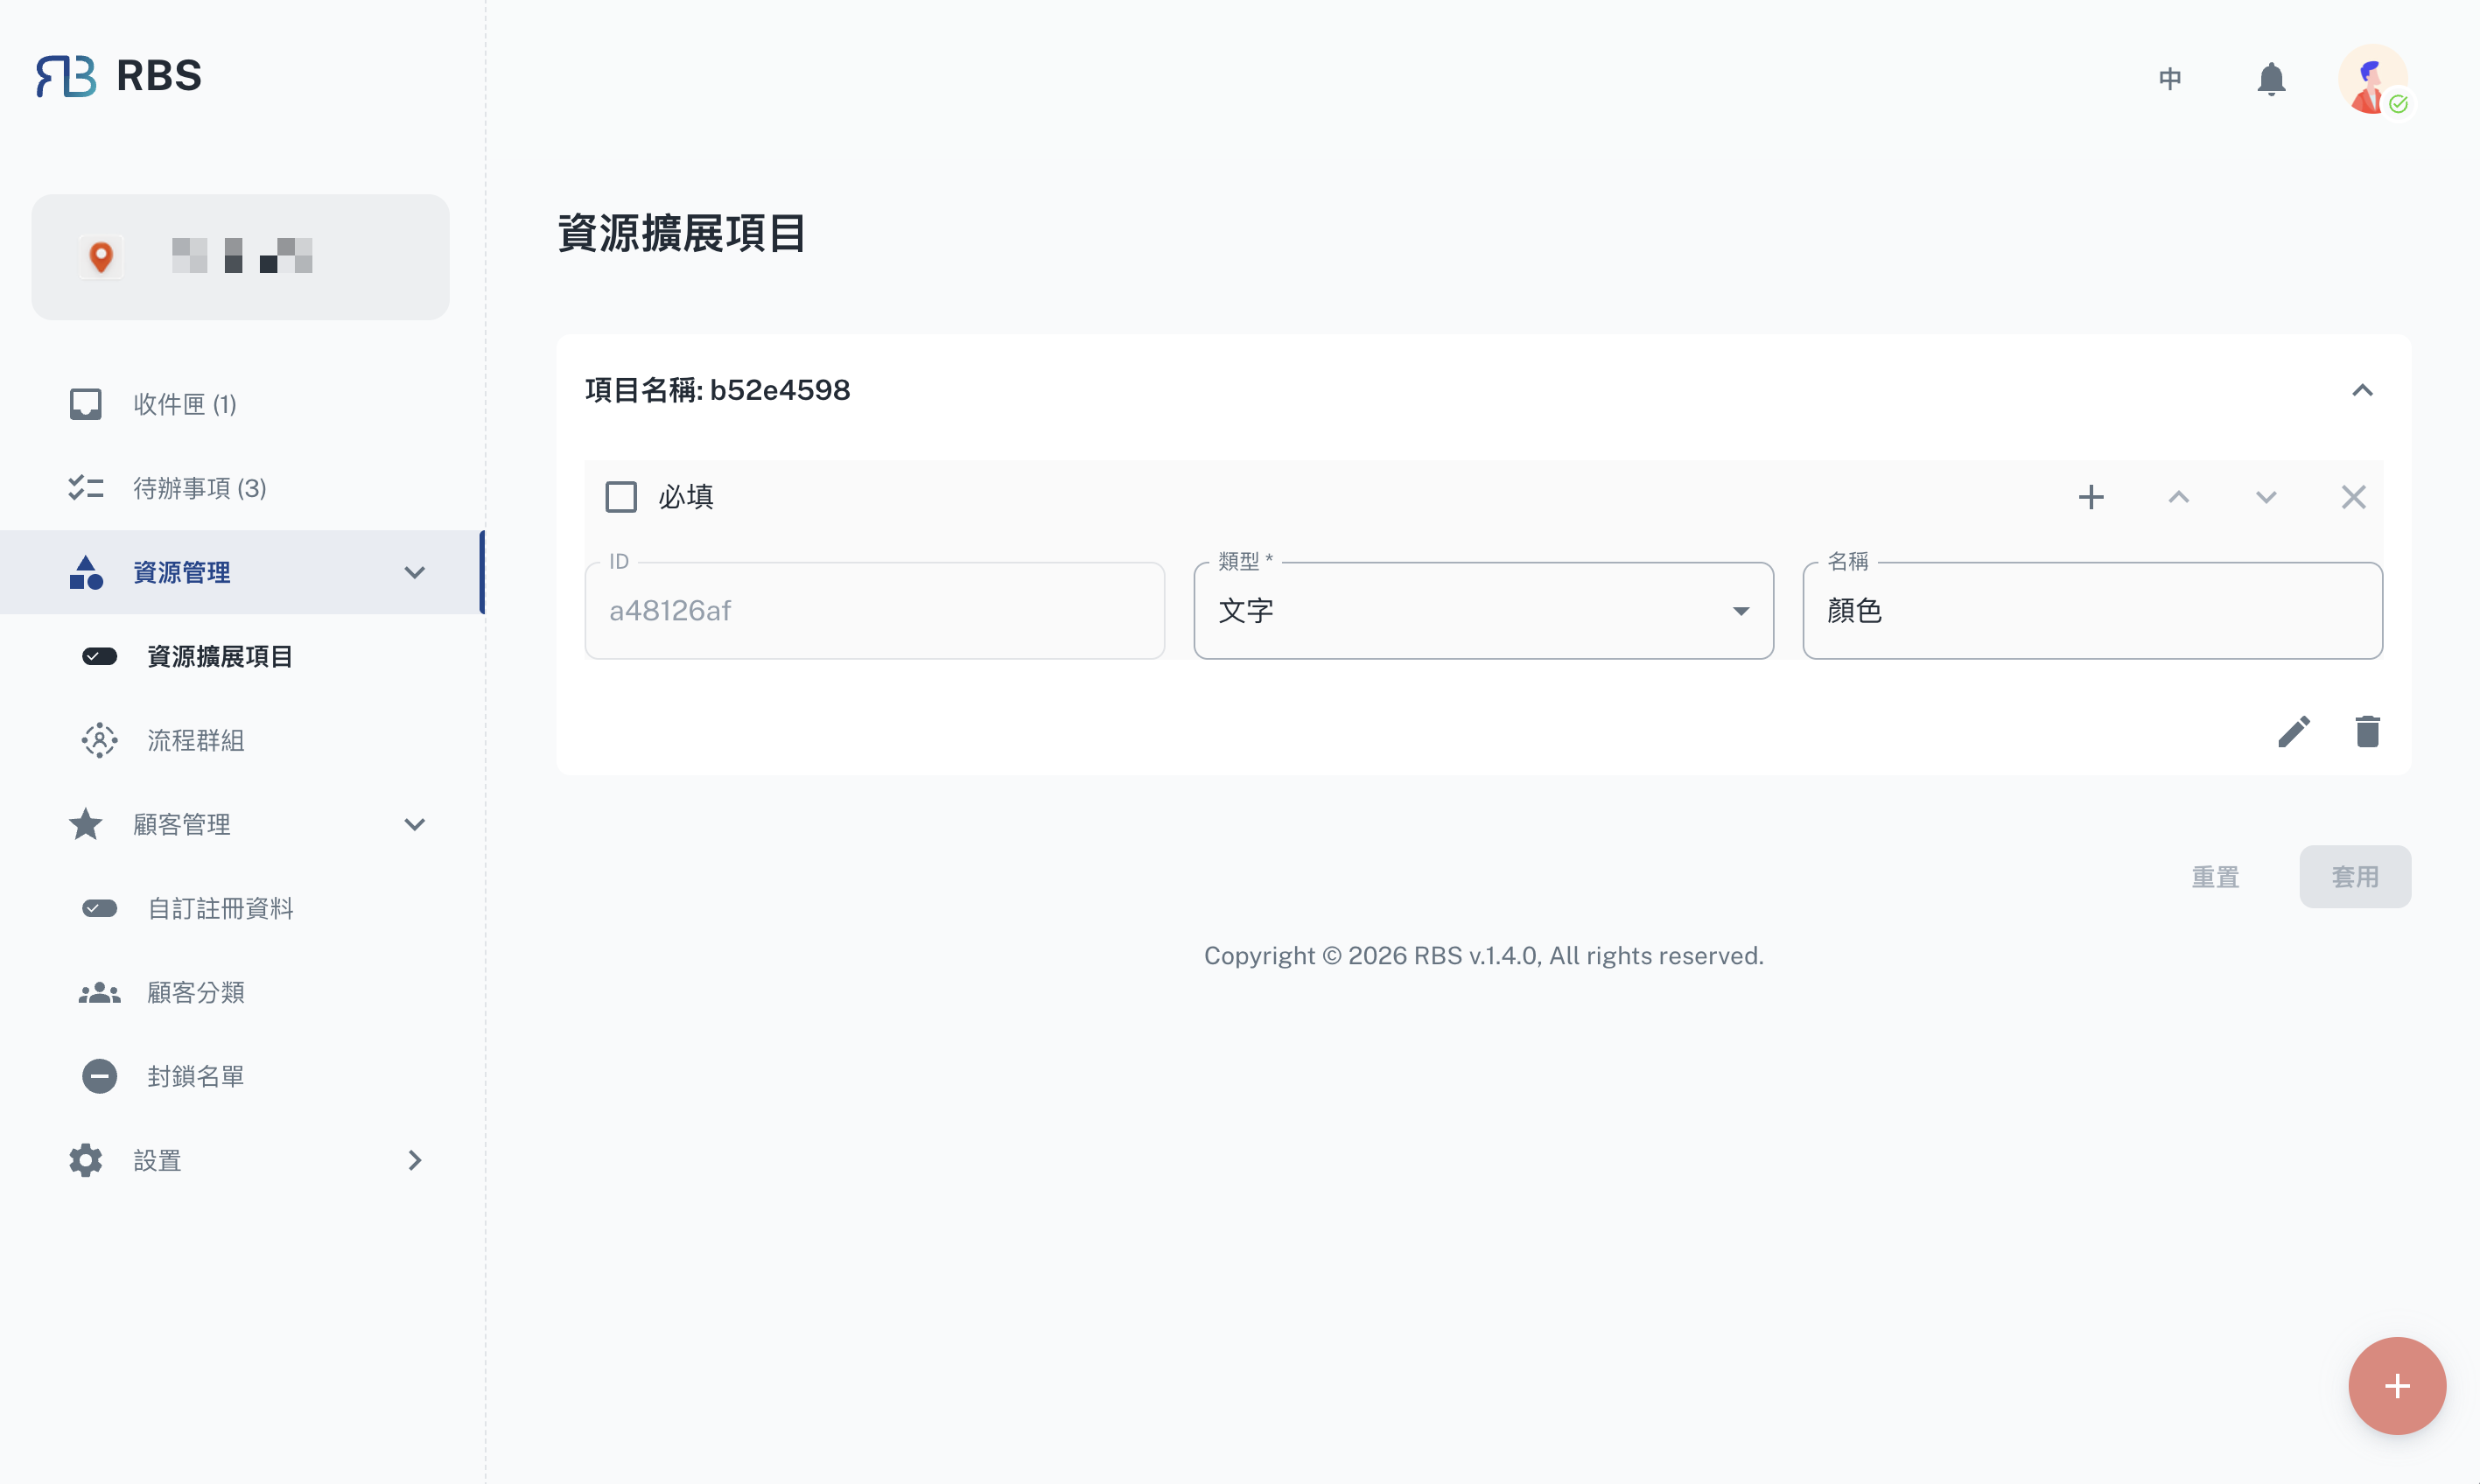Move the field down with down arrow
The width and height of the screenshot is (2480, 1484).
(x=2266, y=497)
